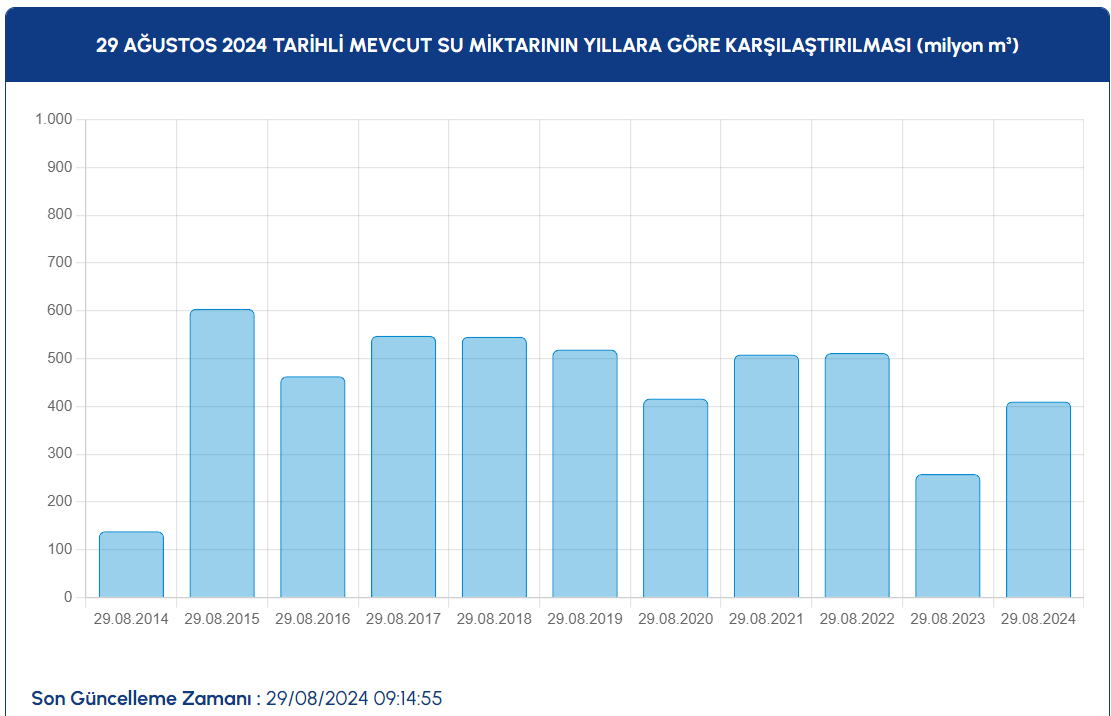The height and width of the screenshot is (716, 1111).
Task: Select the bar for 29.08.2017
Action: click(403, 467)
